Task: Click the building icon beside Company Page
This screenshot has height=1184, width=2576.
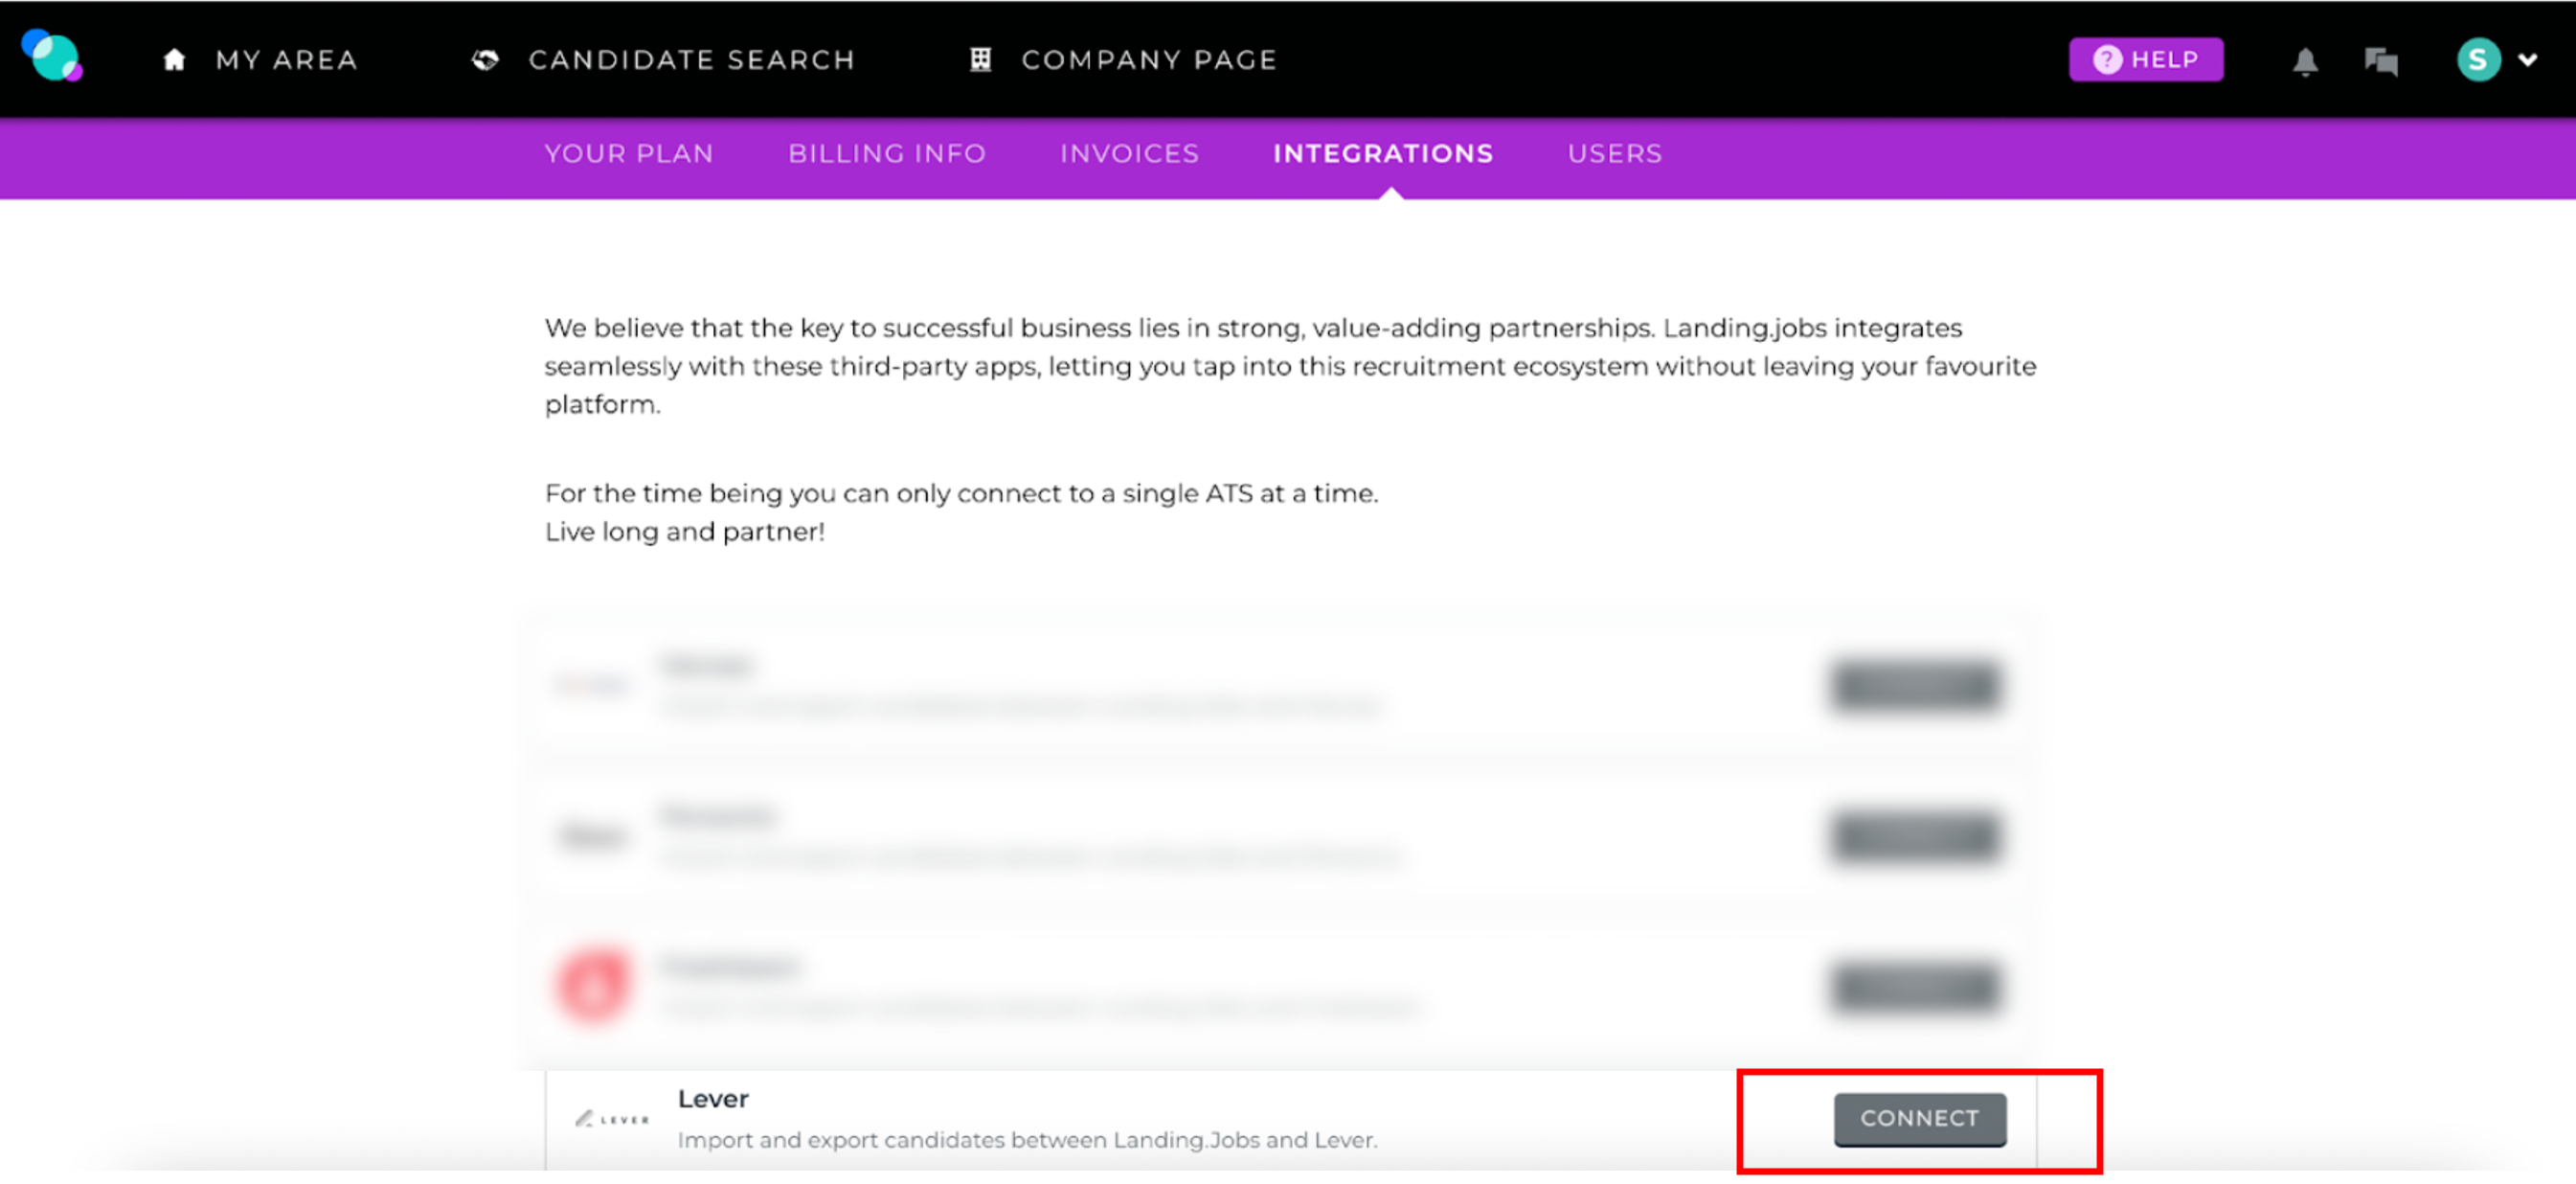Action: click(x=981, y=59)
